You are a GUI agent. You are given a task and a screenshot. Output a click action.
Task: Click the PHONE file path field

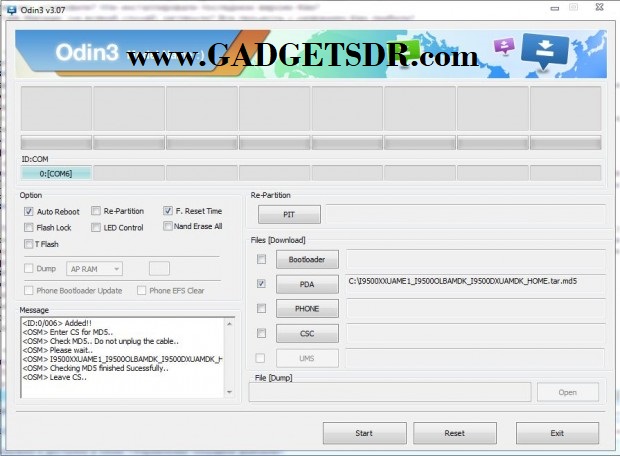point(476,308)
